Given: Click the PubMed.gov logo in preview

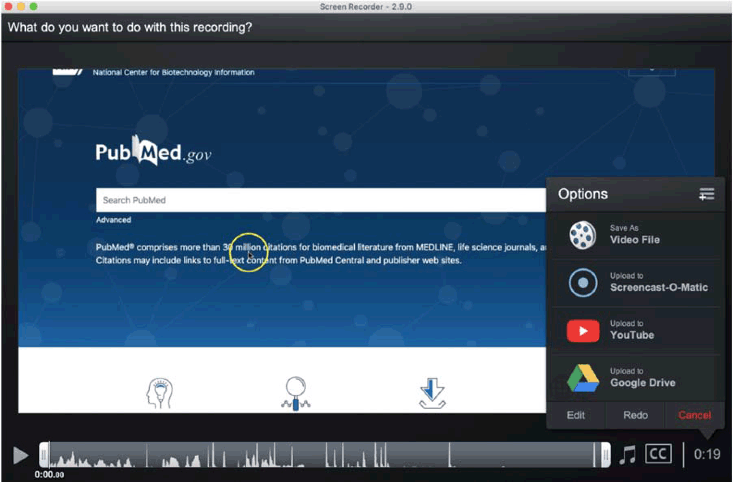Looking at the screenshot, I should click(x=153, y=151).
